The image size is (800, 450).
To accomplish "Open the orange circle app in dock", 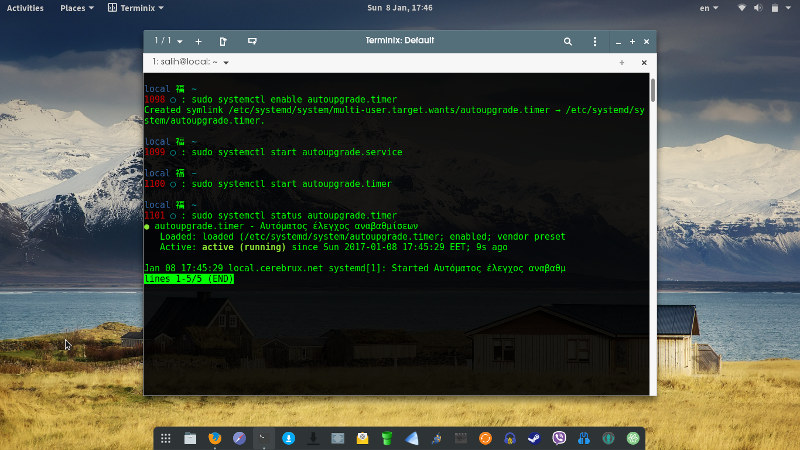I will pos(485,438).
